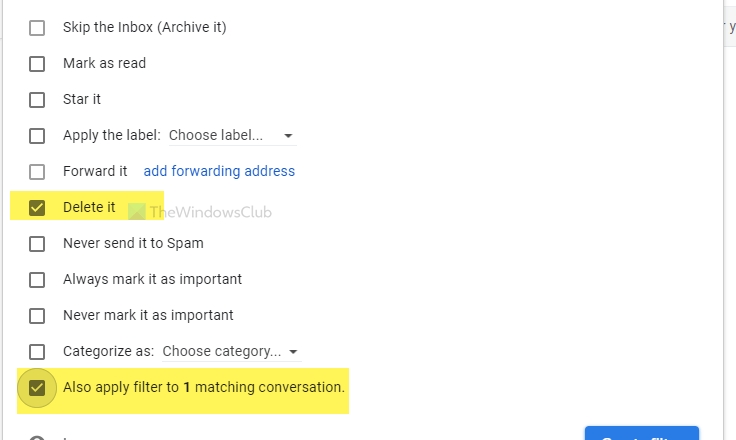Check the Apply the label checkbox
Image resolution: width=736 pixels, height=440 pixels.
click(37, 135)
